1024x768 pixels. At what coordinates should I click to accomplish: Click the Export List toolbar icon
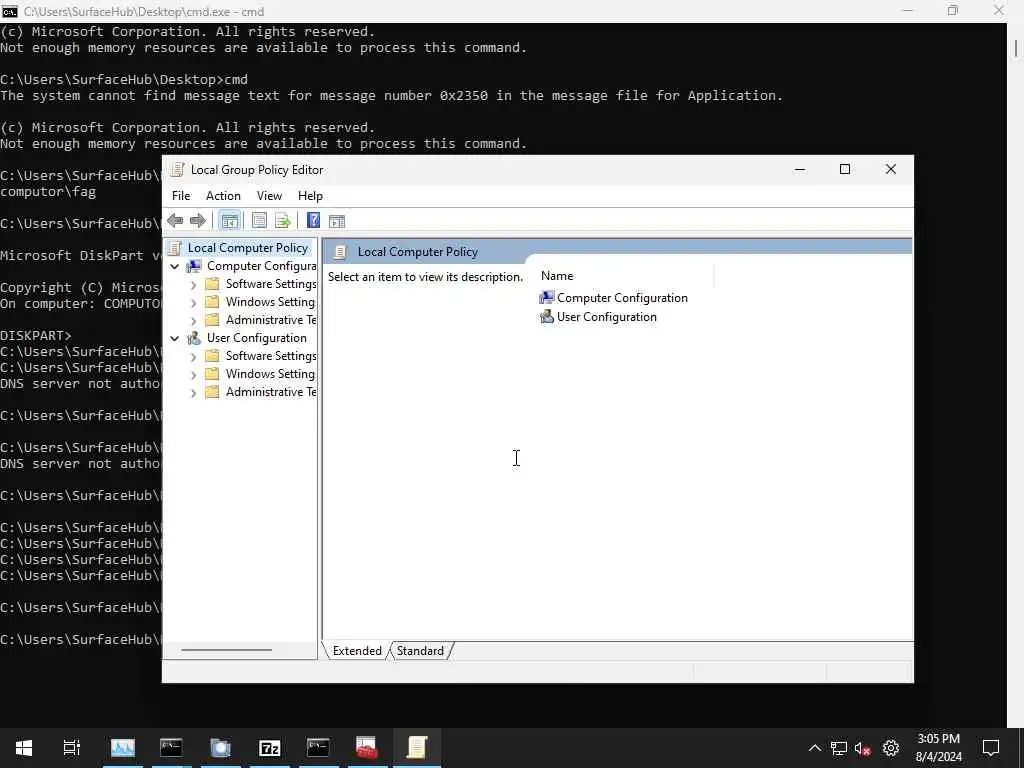click(x=283, y=221)
